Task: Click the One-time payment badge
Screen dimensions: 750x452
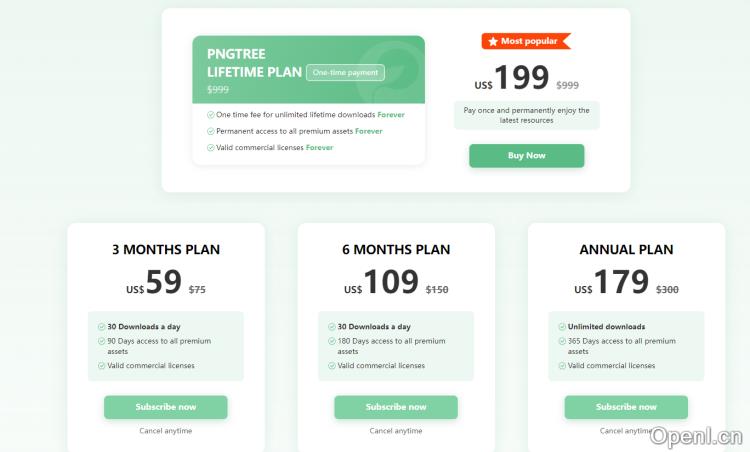Action: tap(345, 72)
